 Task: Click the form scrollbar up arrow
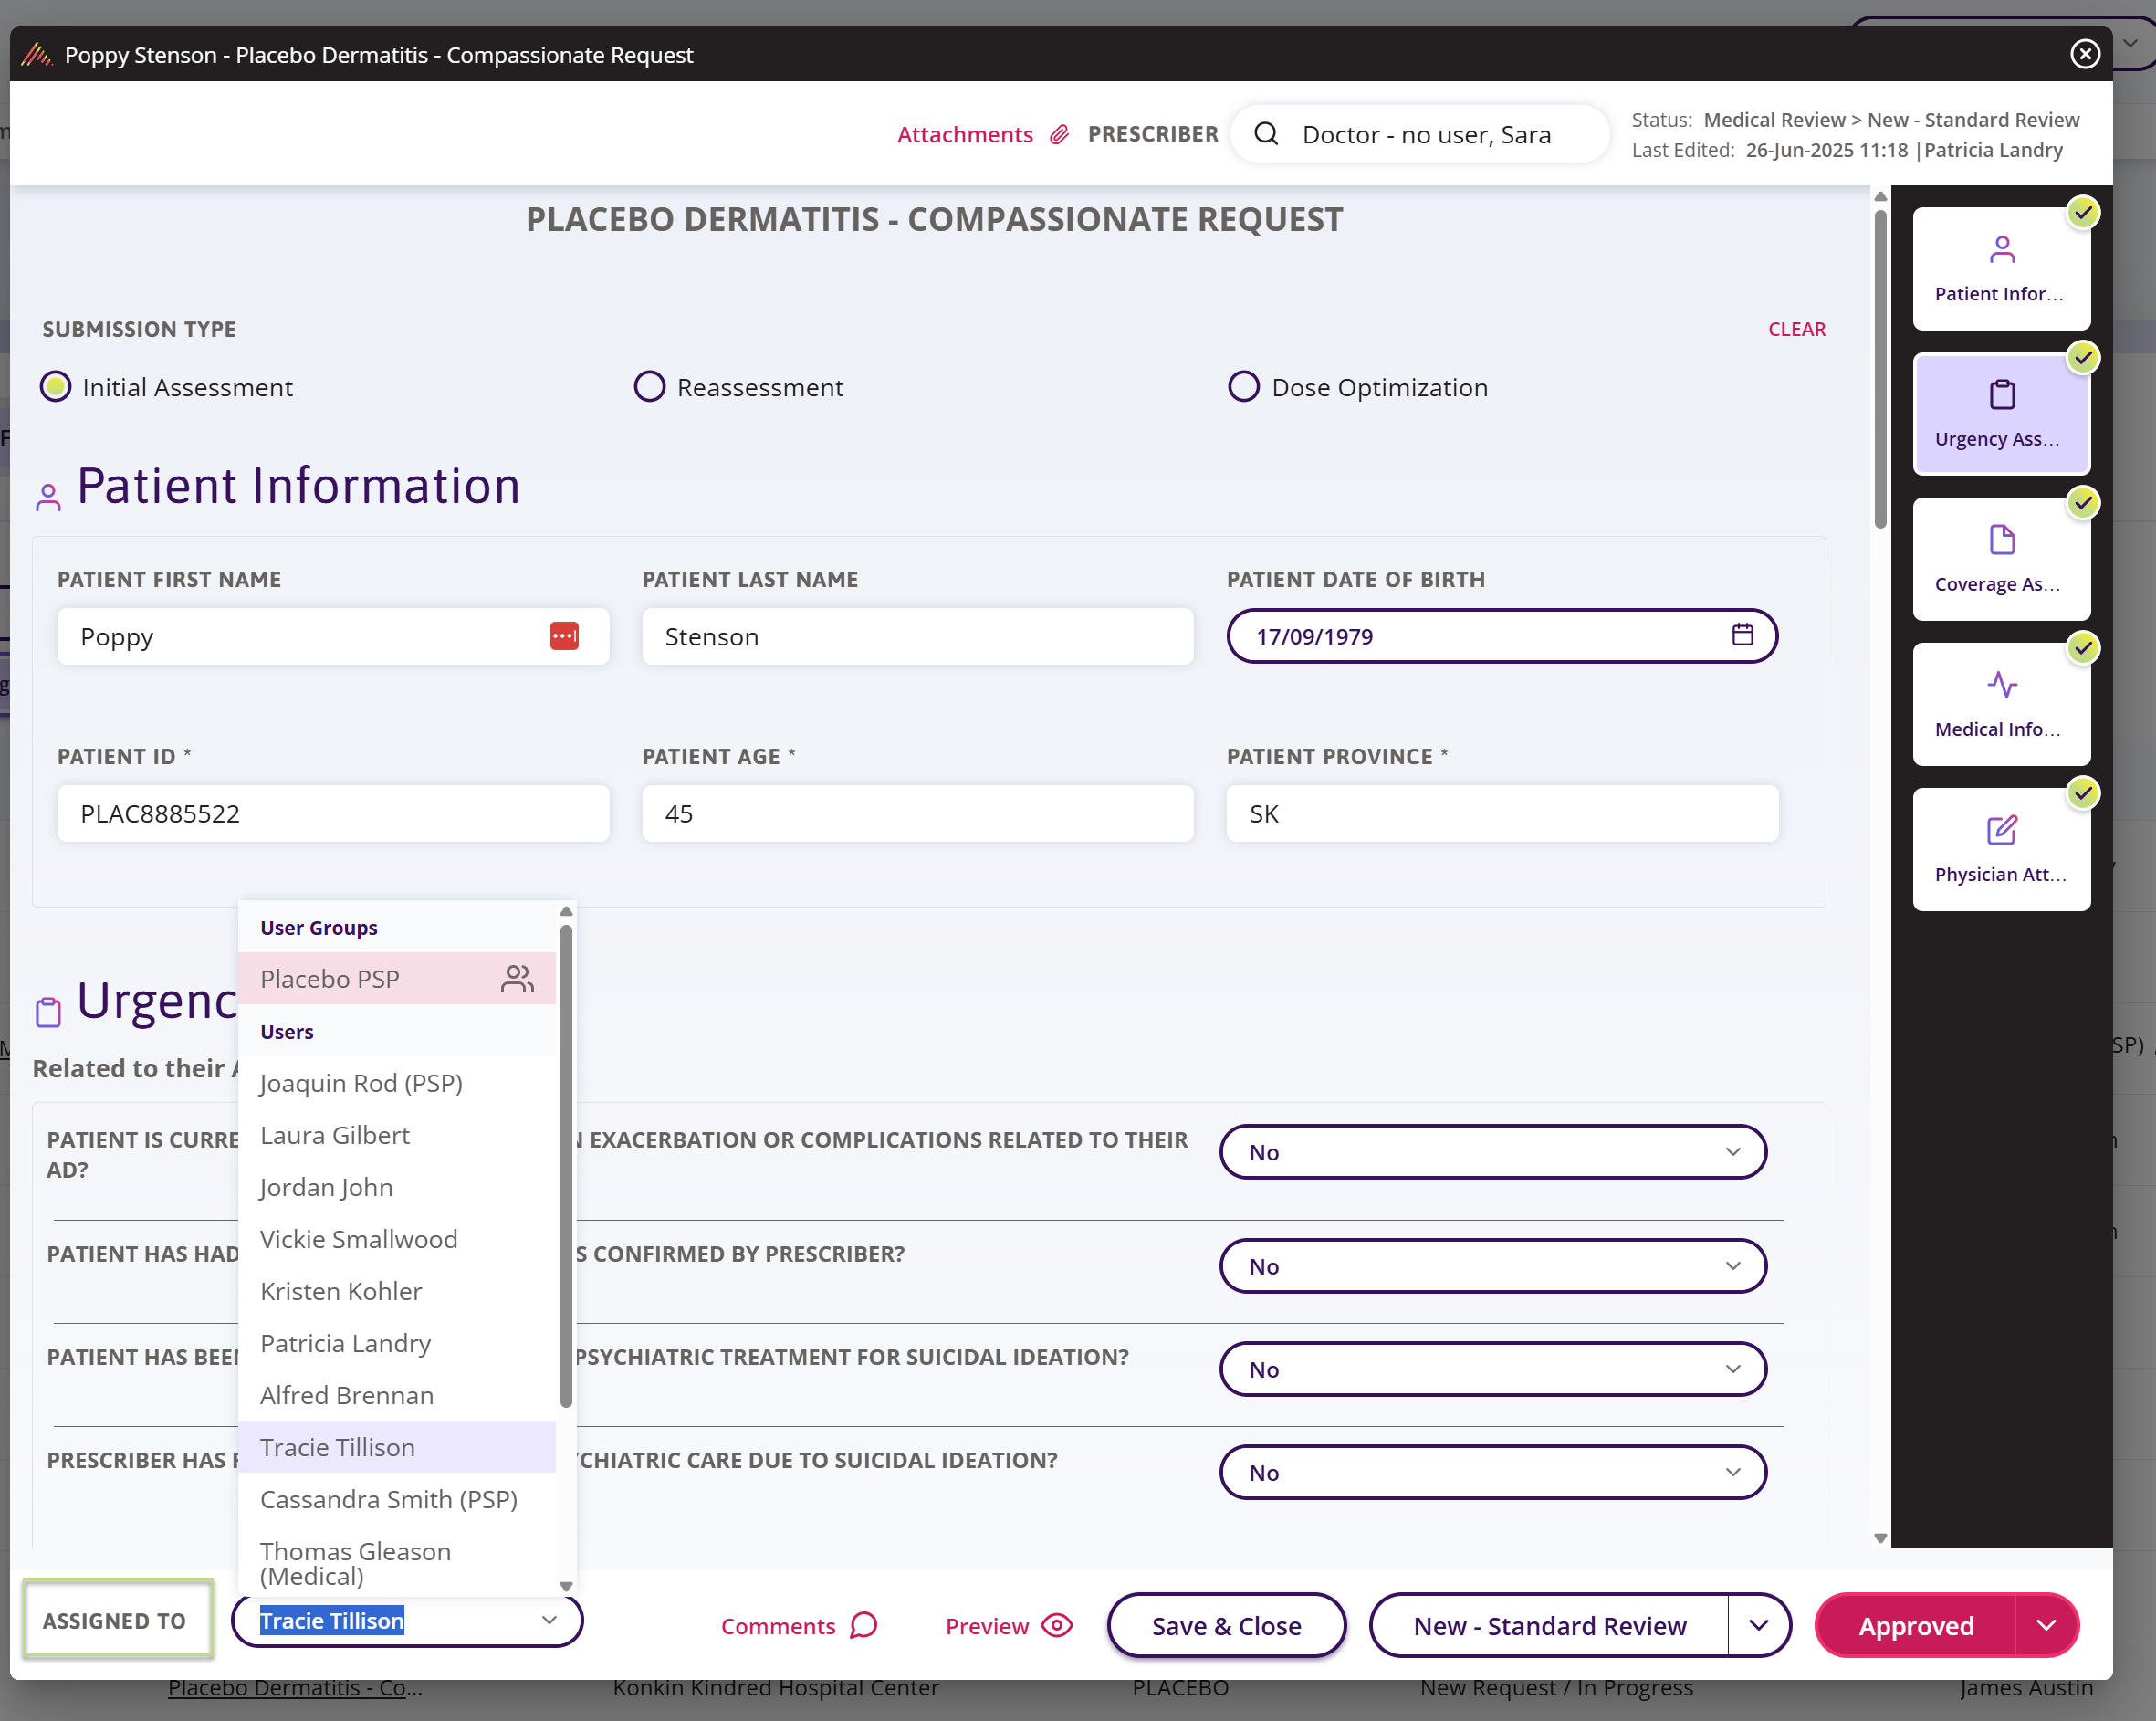pyautogui.click(x=1880, y=196)
